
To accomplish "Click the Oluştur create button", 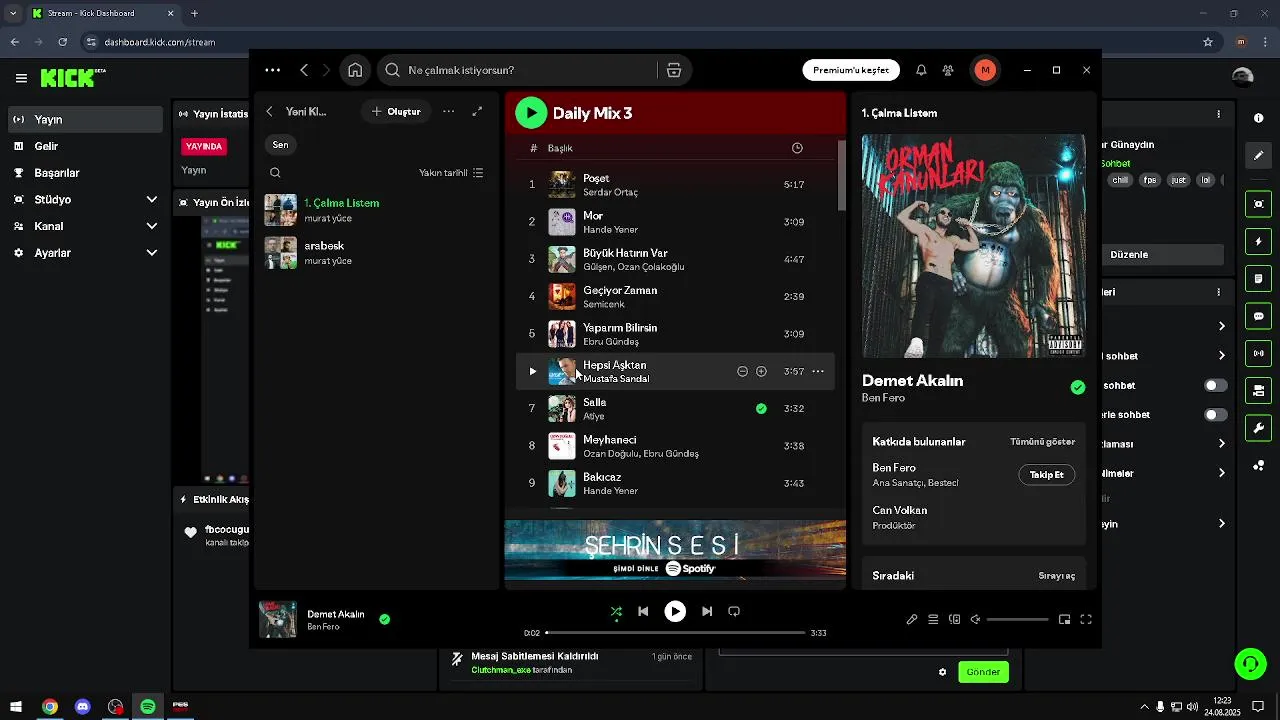I will [396, 111].
